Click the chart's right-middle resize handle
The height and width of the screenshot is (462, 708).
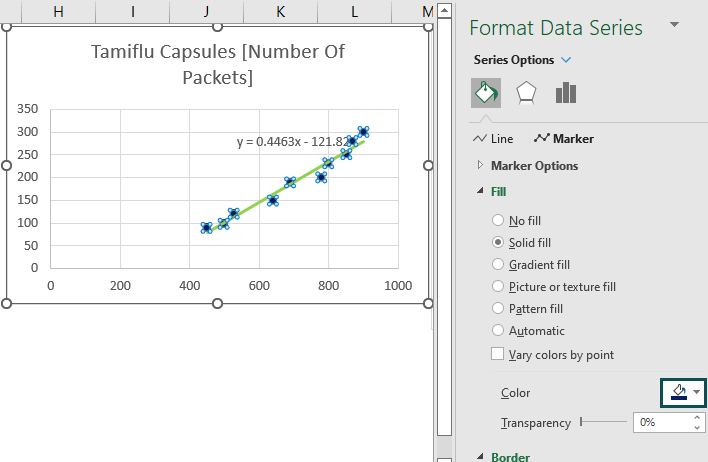tap(428, 165)
